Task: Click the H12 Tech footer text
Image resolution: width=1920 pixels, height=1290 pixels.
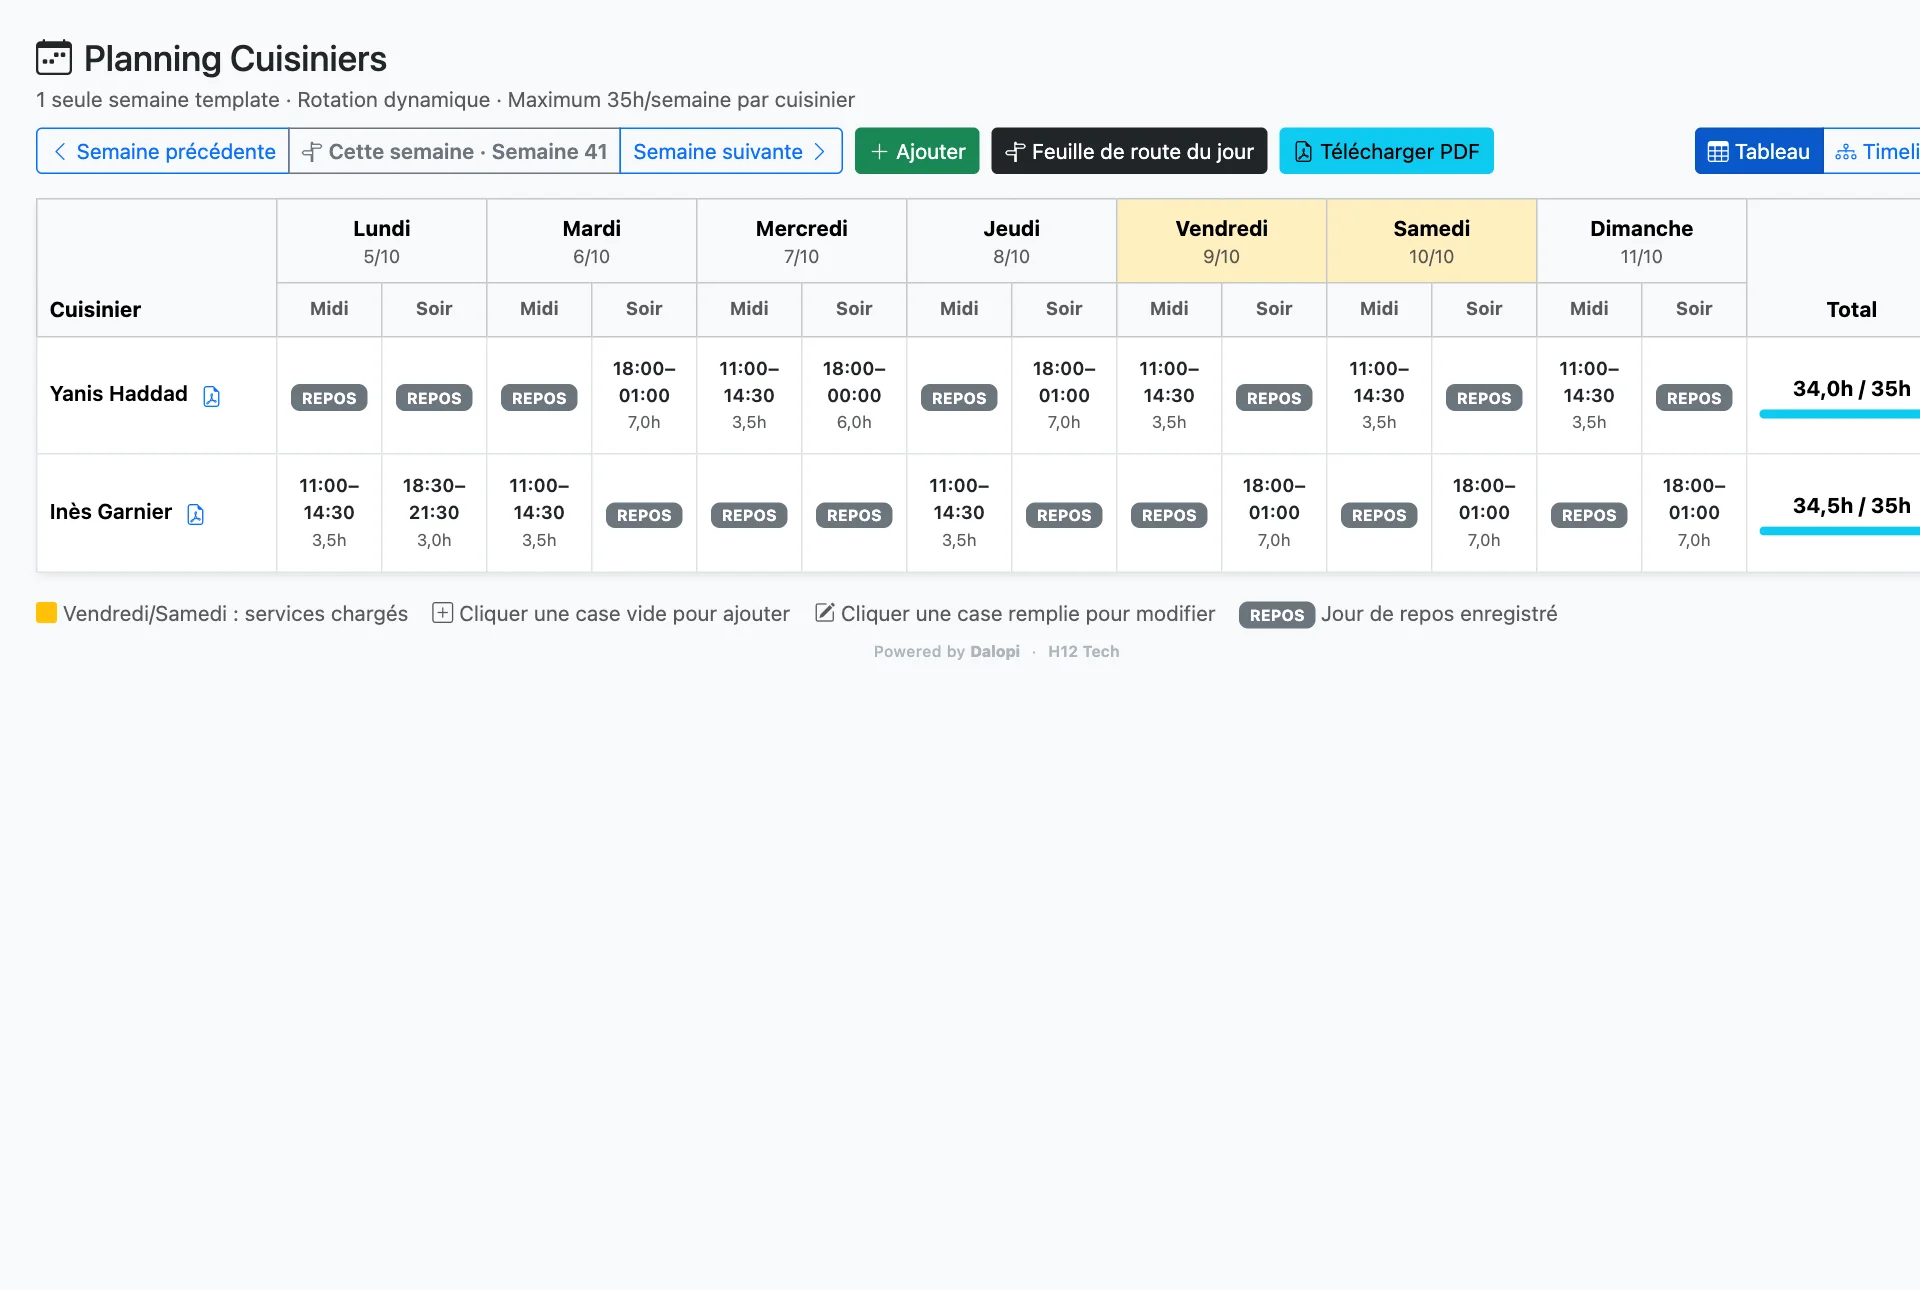Action: [x=1083, y=651]
